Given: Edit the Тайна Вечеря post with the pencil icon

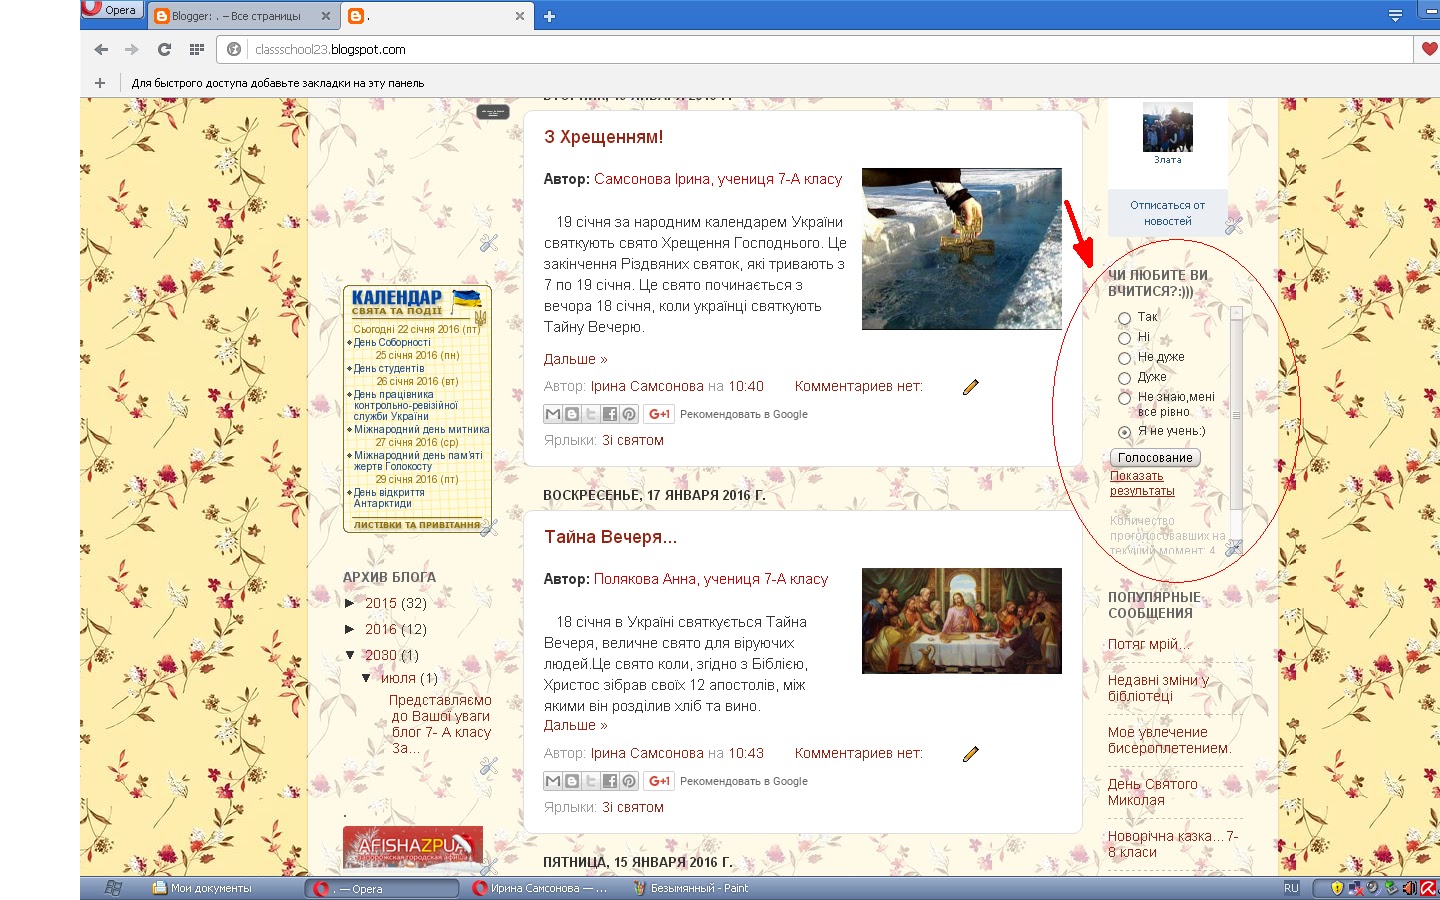Looking at the screenshot, I should click(x=970, y=754).
